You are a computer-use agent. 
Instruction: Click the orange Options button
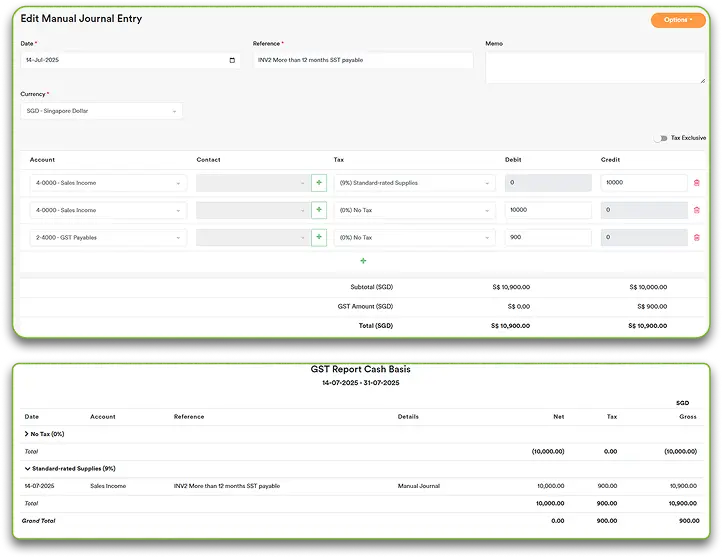(x=678, y=20)
